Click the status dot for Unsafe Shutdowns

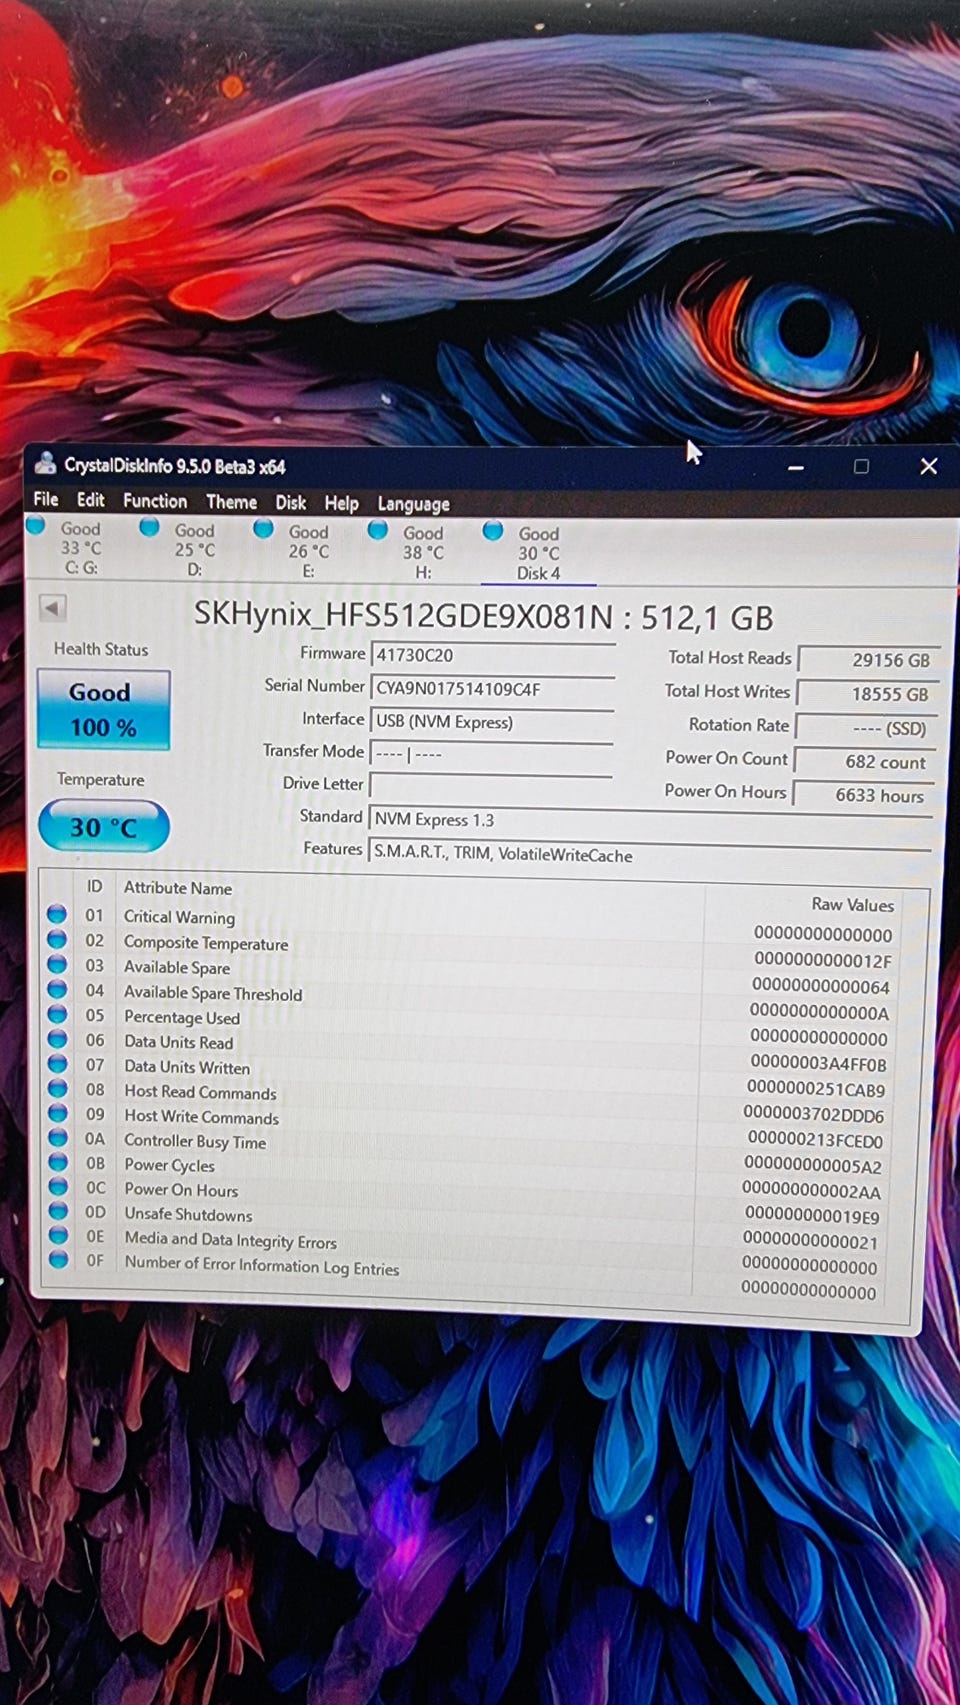[58, 1212]
